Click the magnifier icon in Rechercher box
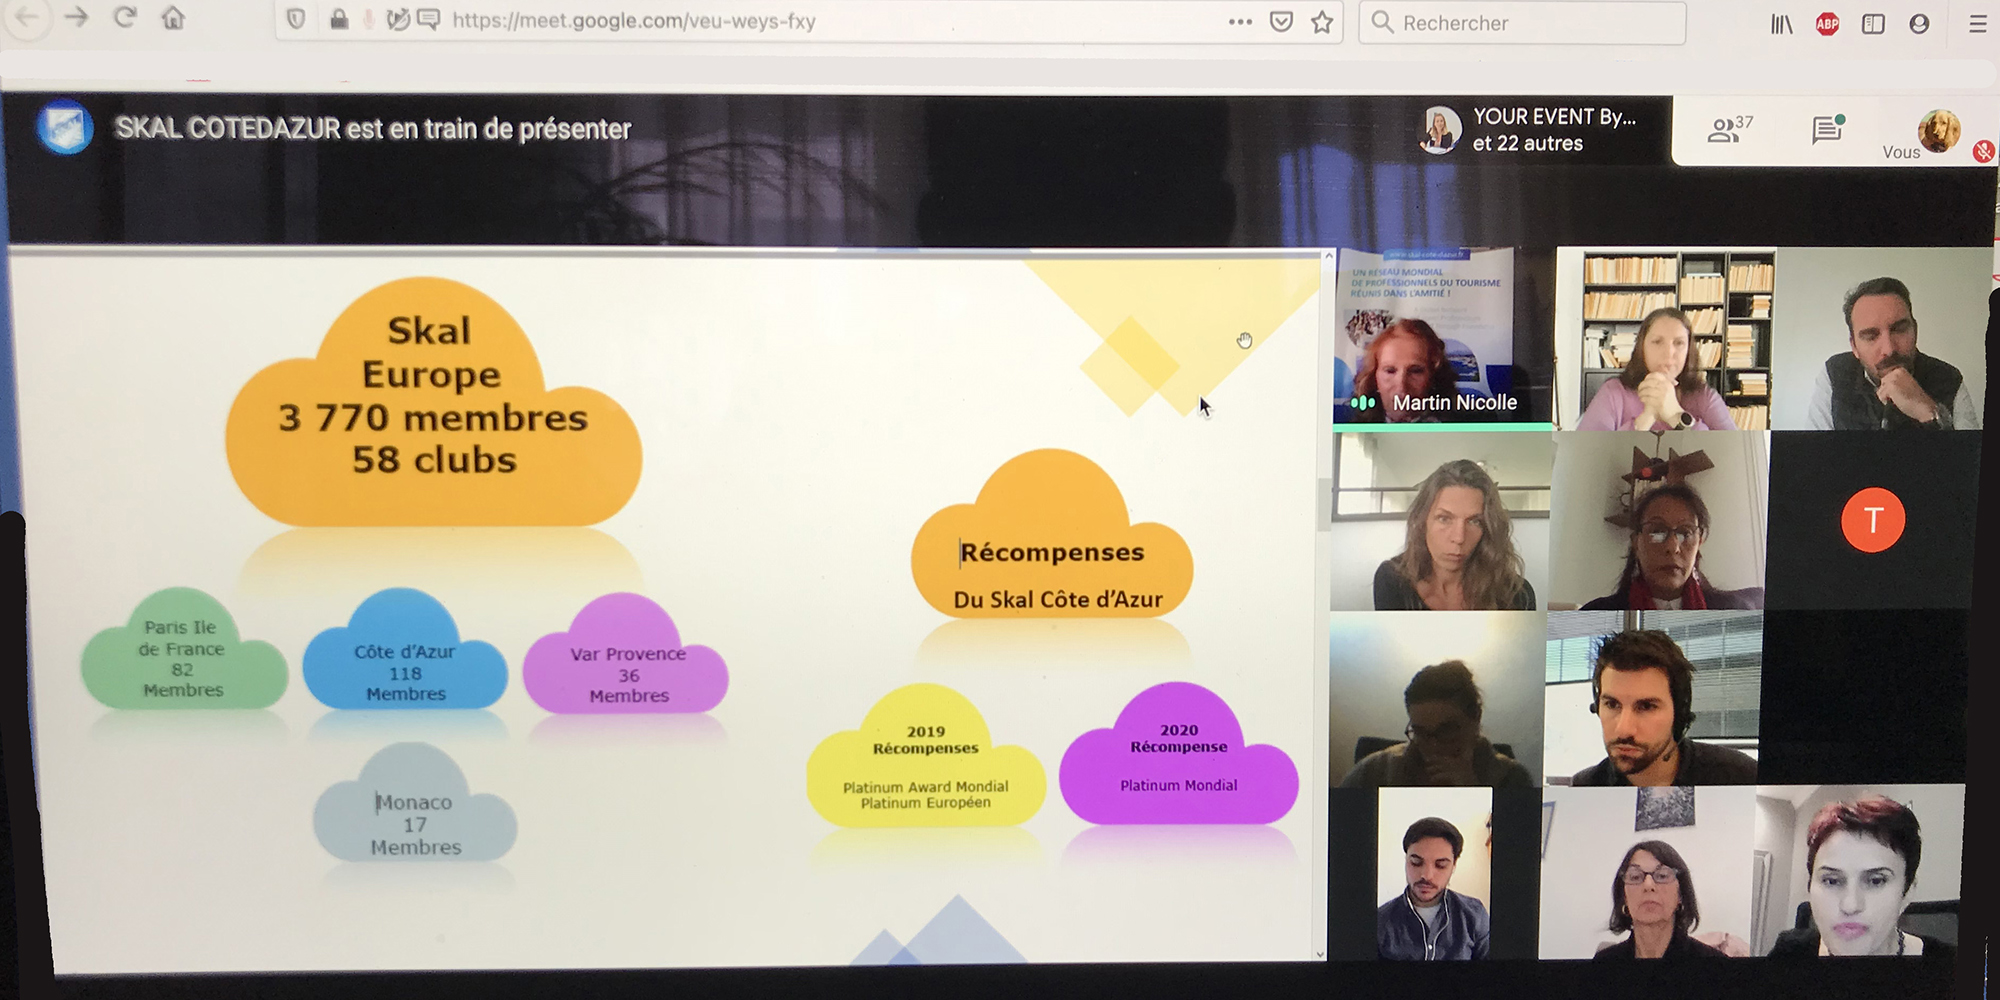Viewport: 2000px width, 1000px height. [x=1382, y=22]
